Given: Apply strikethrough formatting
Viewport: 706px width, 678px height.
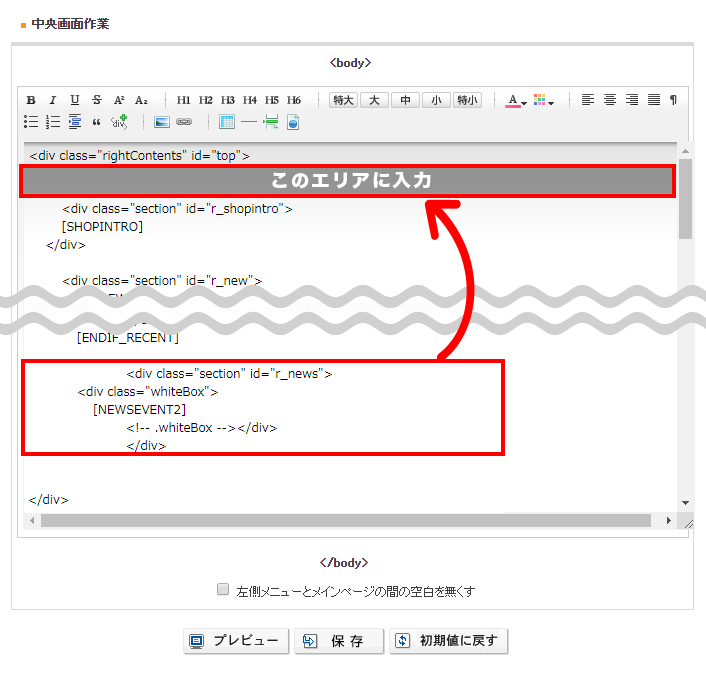Looking at the screenshot, I should [97, 100].
